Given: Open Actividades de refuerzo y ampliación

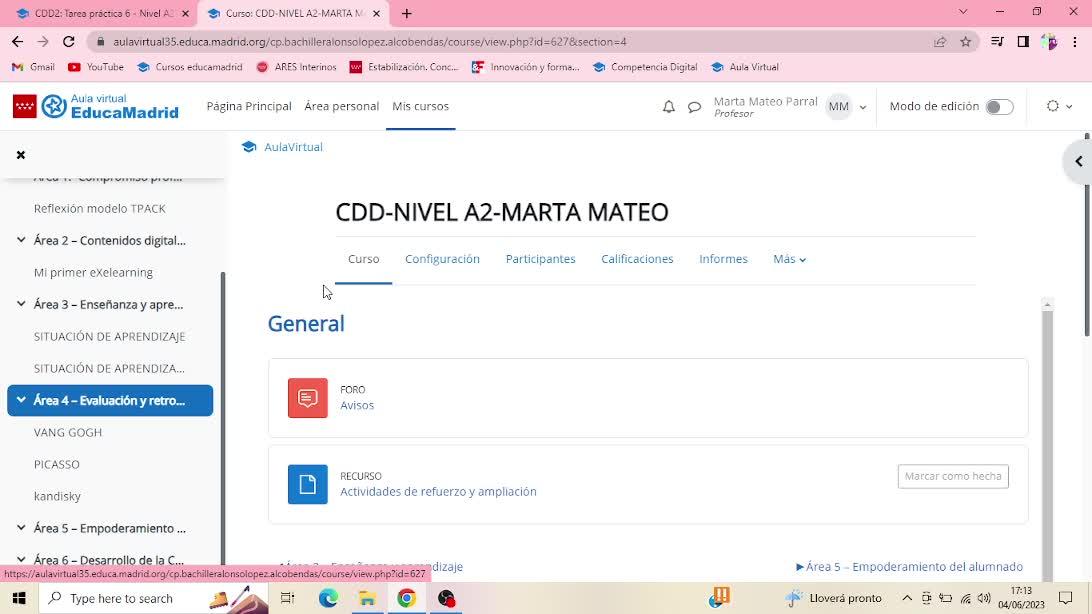Looking at the screenshot, I should pos(438,491).
